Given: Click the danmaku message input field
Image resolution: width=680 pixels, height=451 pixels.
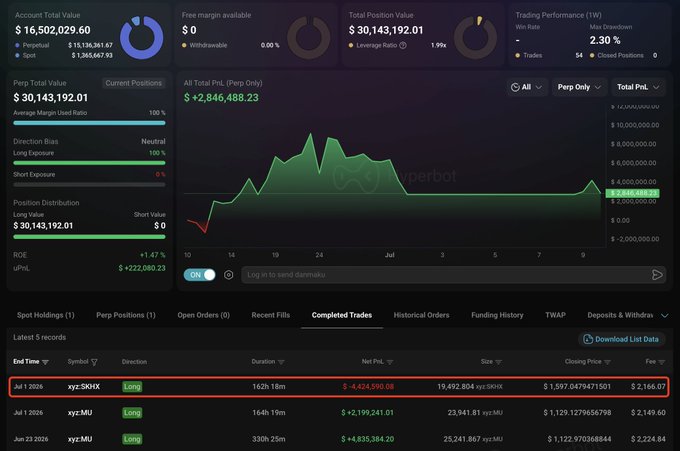Looking at the screenshot, I should coord(446,275).
